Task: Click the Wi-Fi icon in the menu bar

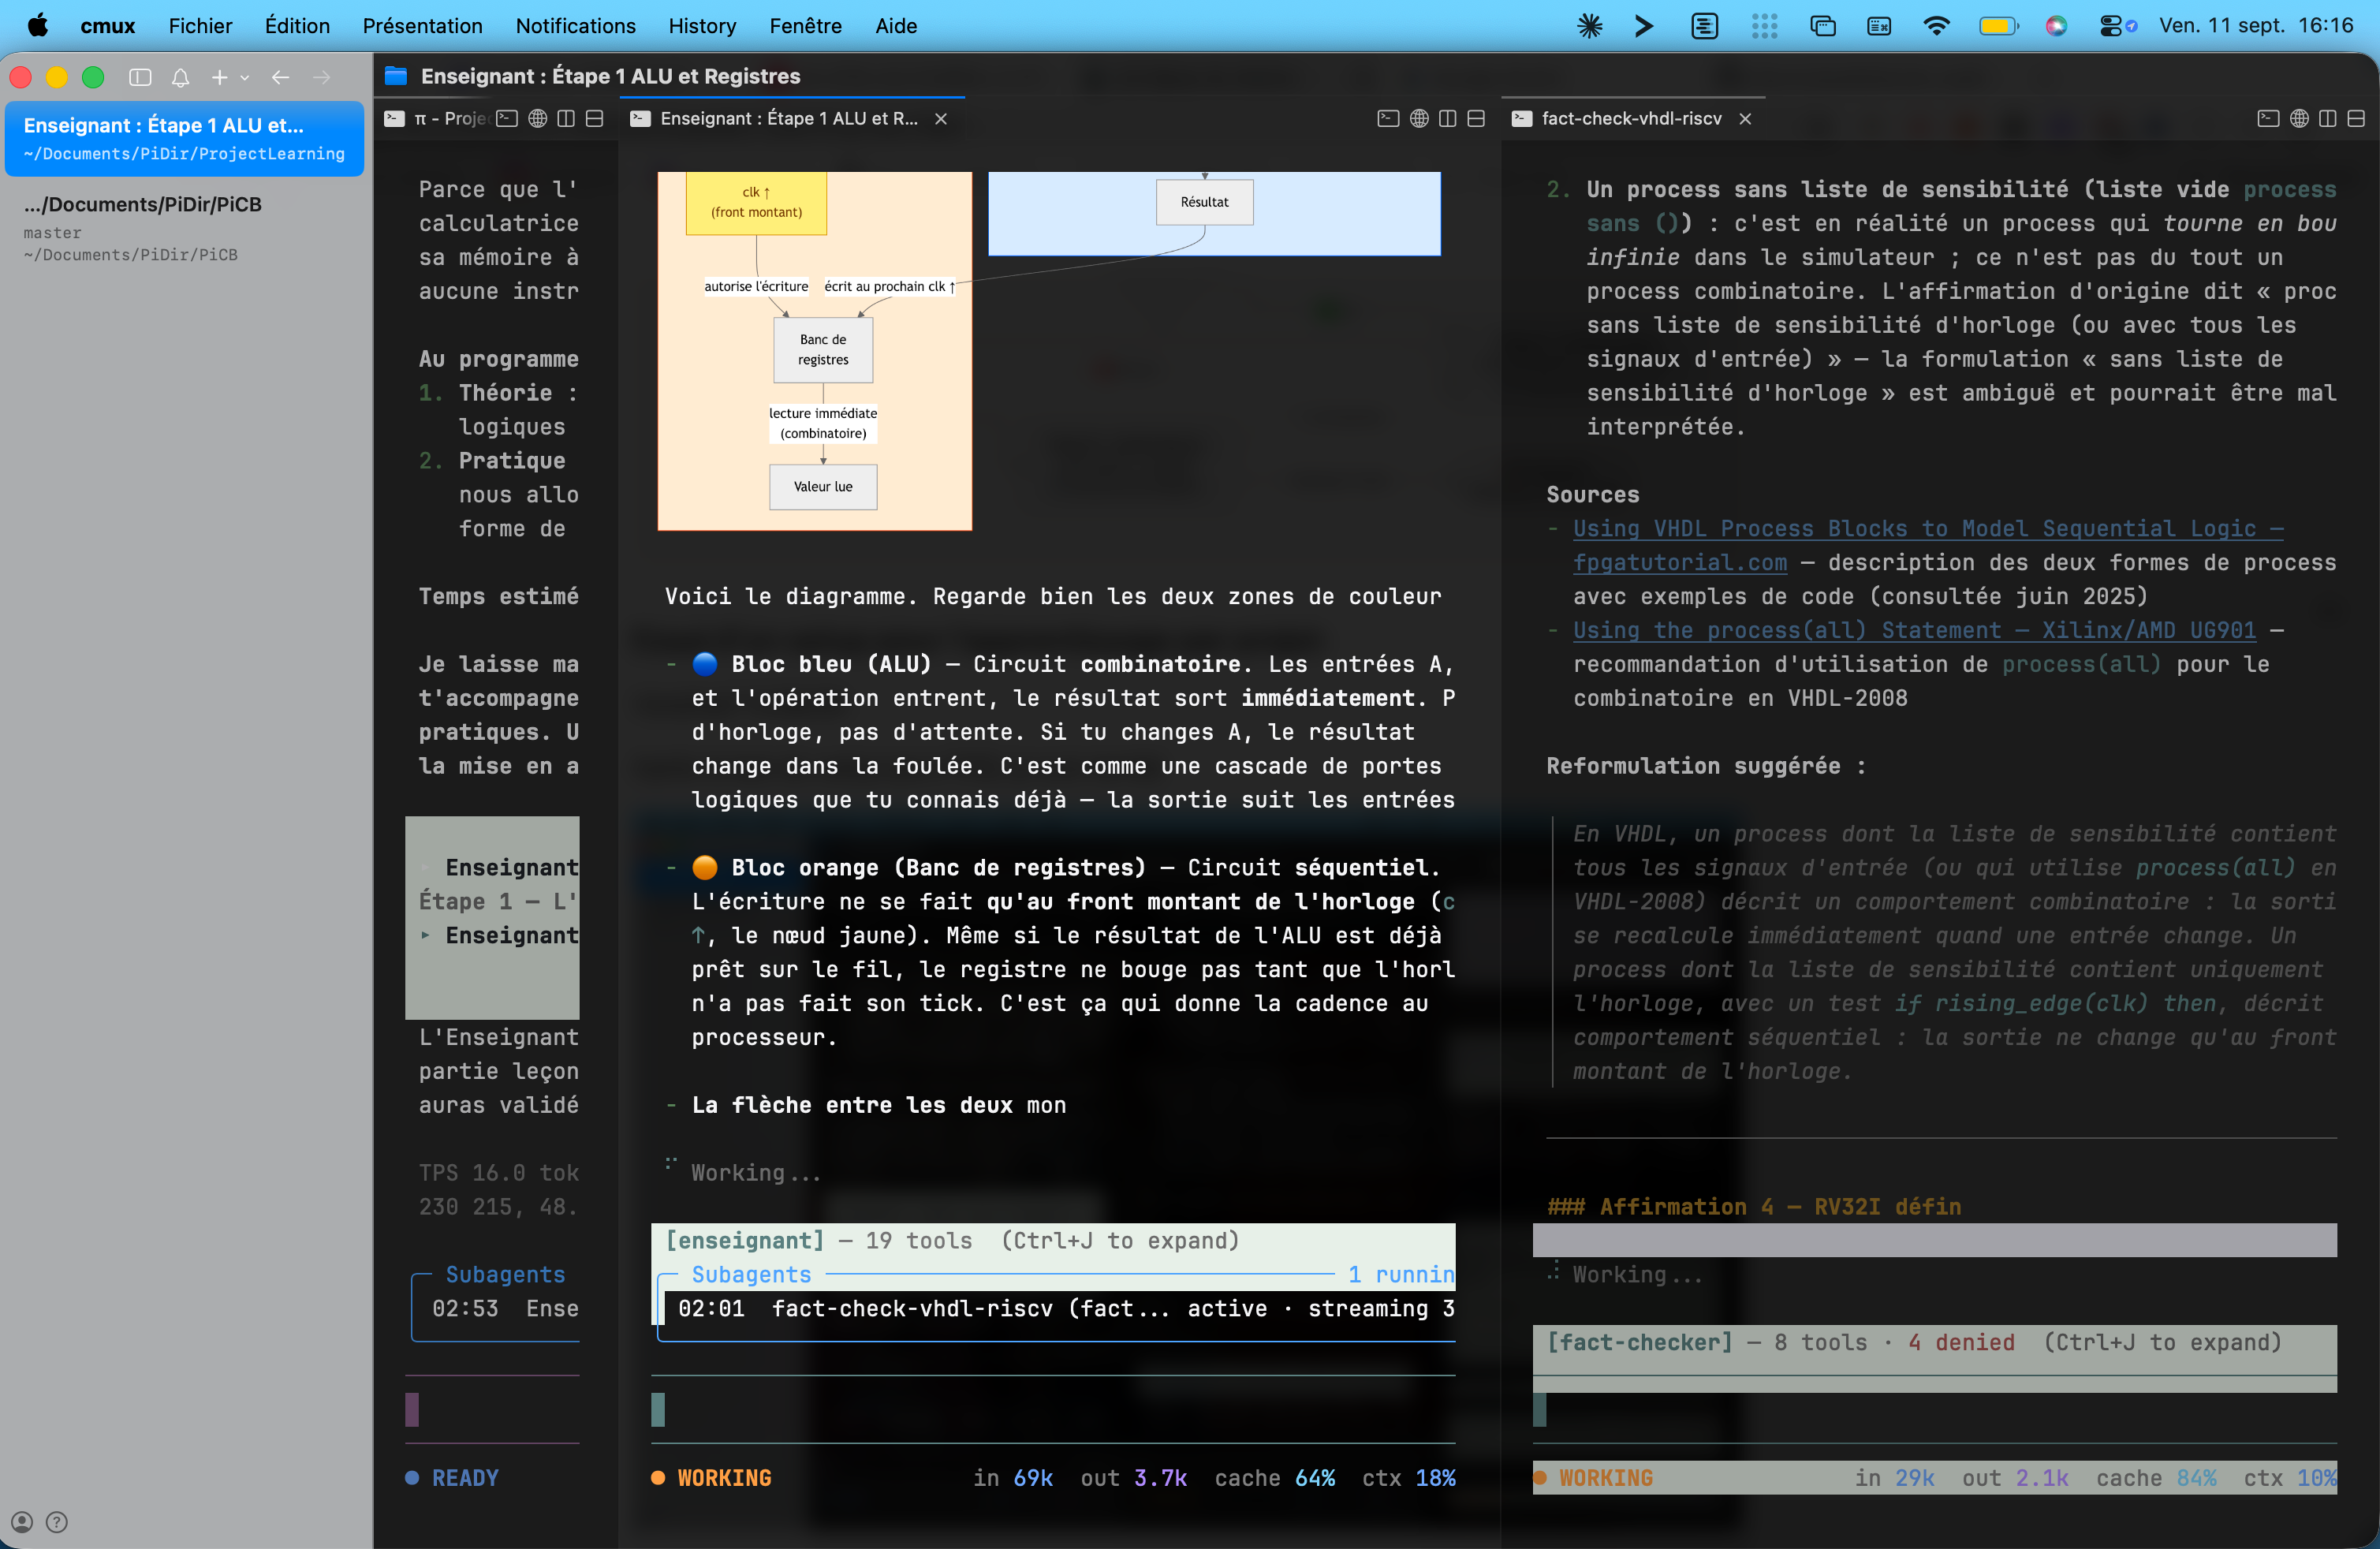Action: click(1937, 26)
